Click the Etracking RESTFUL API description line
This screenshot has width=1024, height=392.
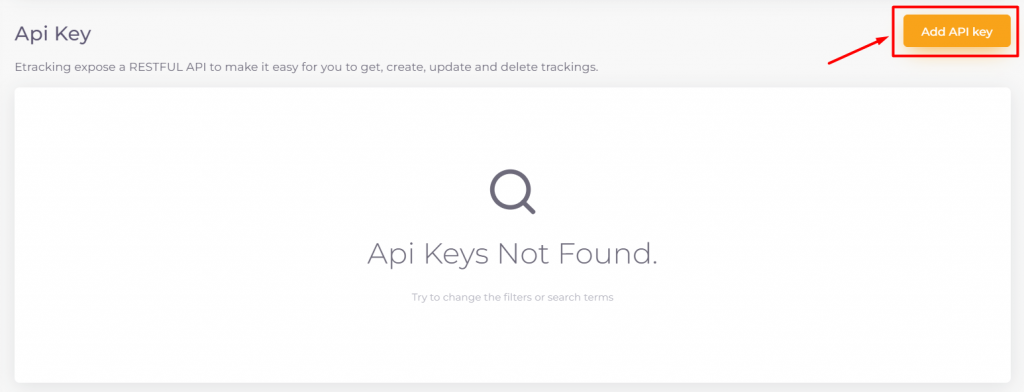click(x=306, y=67)
